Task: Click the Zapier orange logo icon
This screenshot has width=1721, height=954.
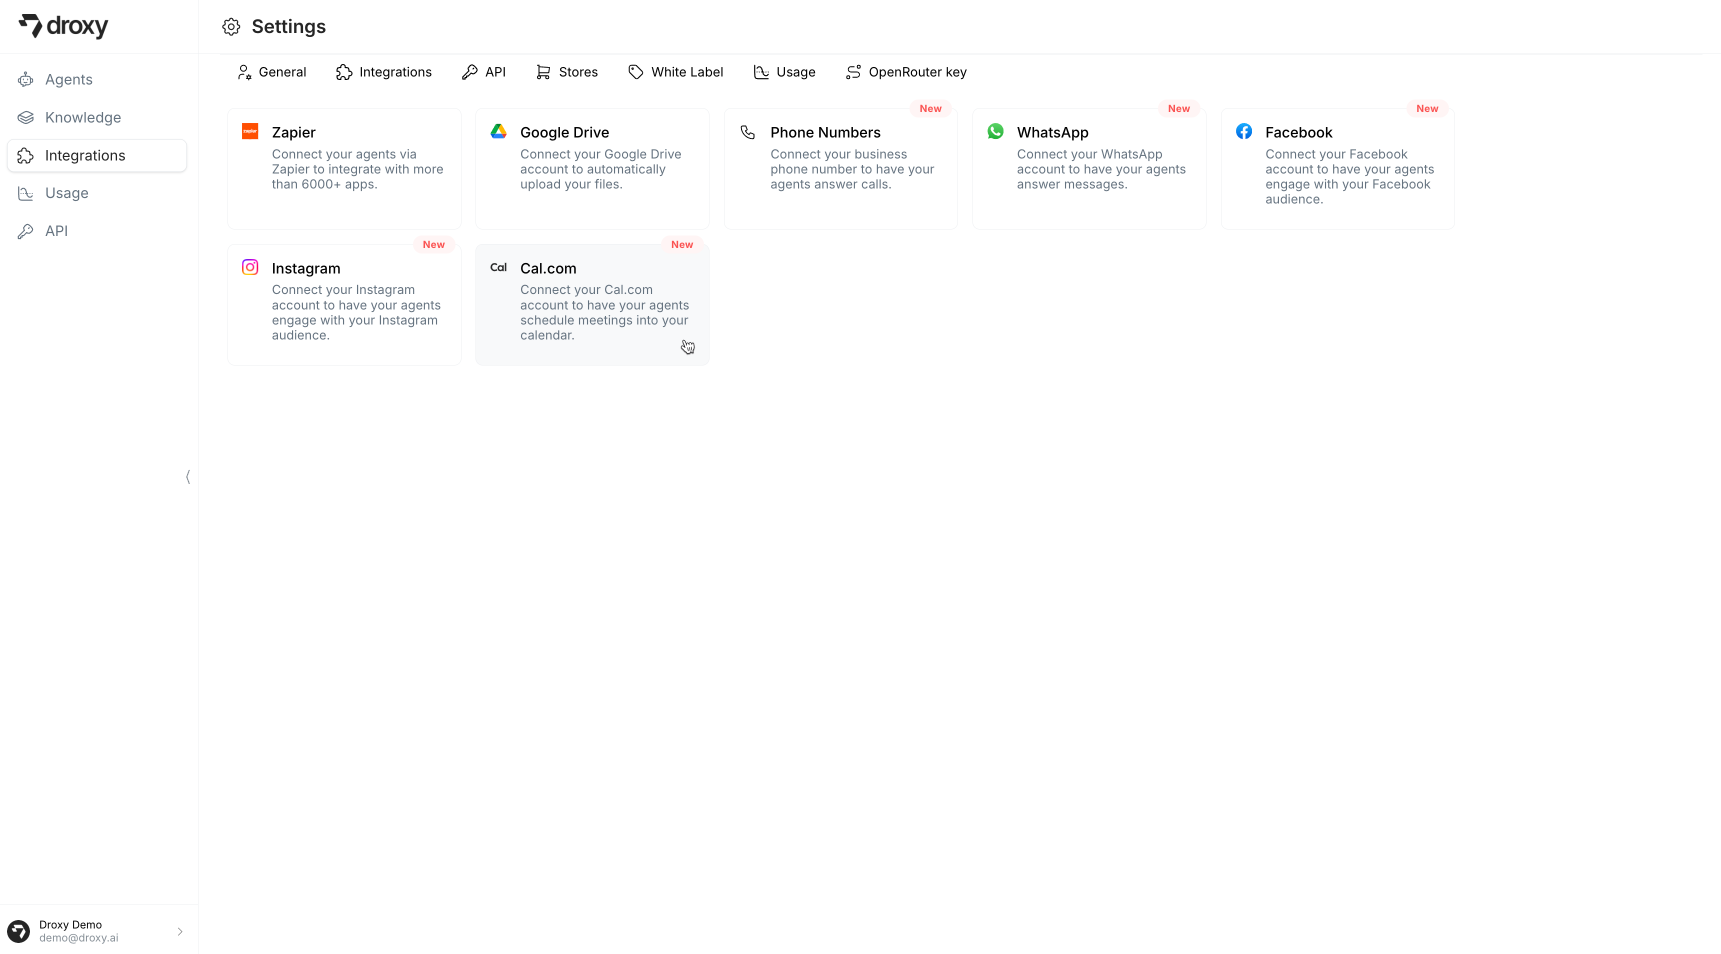Action: [x=250, y=131]
